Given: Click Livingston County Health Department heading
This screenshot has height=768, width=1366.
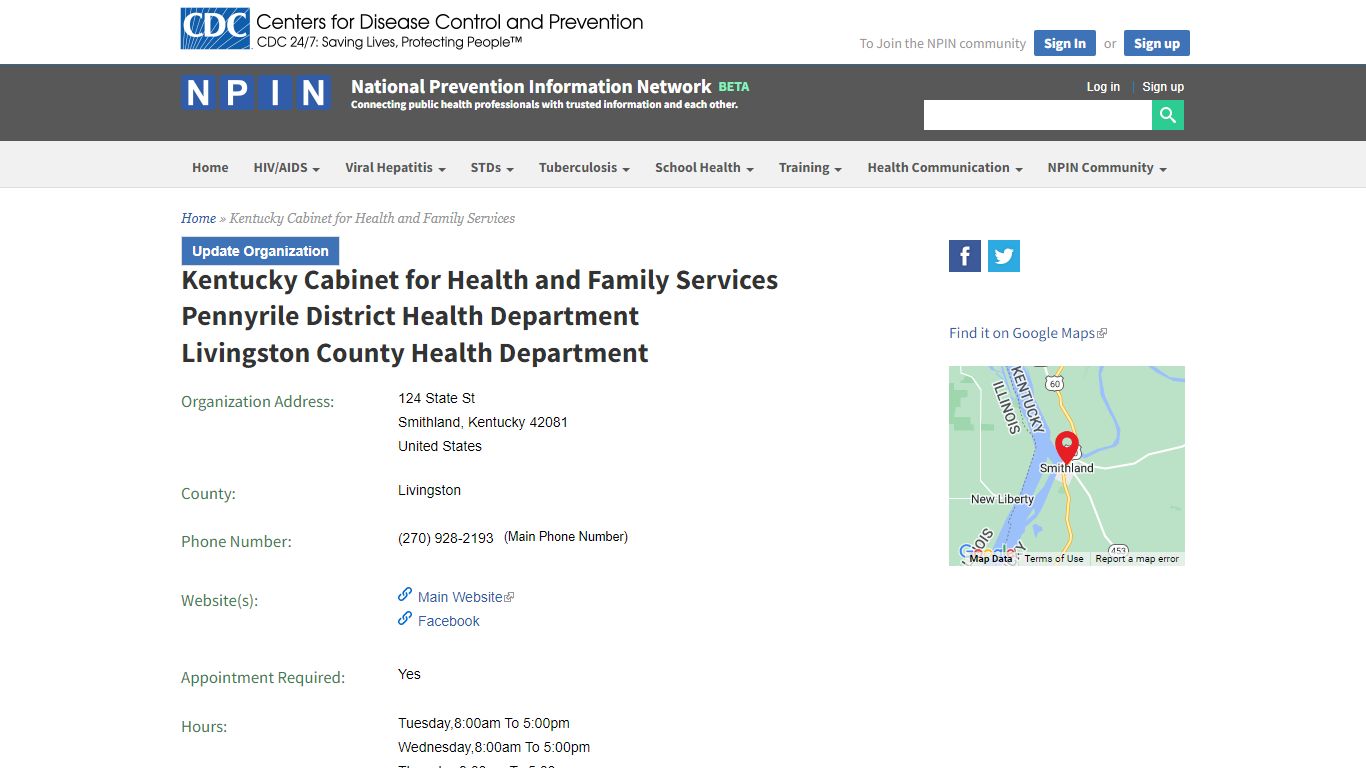Looking at the screenshot, I should (x=415, y=353).
